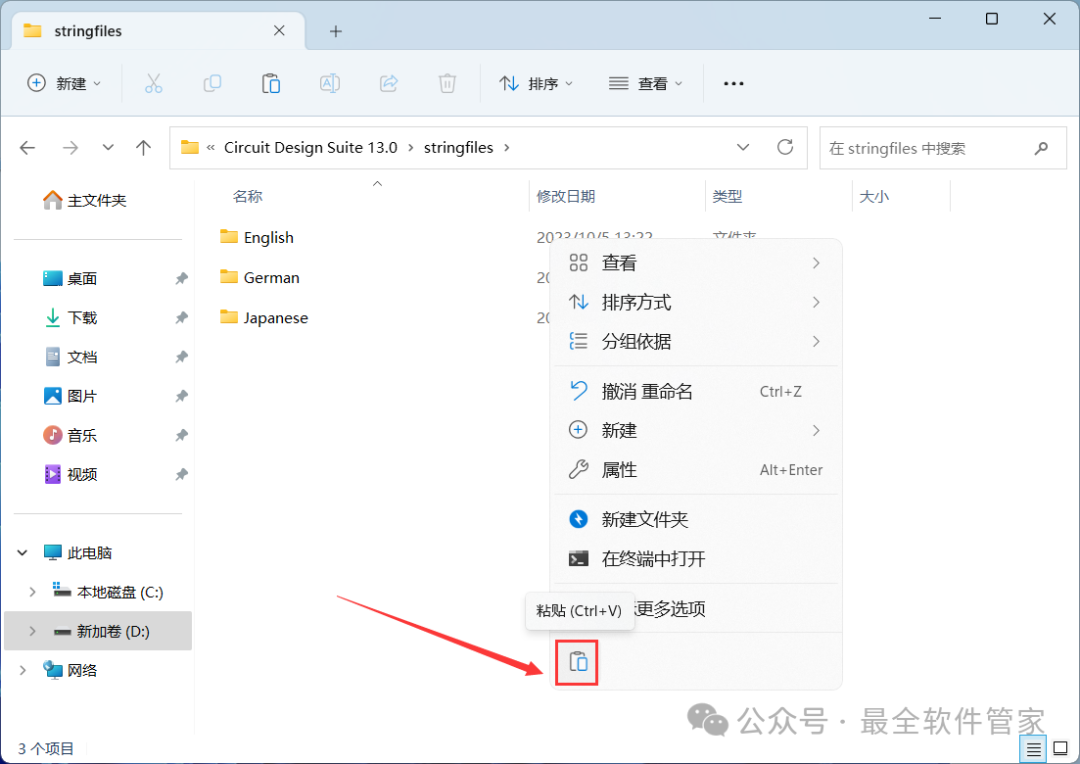Click the Cut scissors icon in toolbar
Image resolution: width=1080 pixels, height=764 pixels.
154,84
